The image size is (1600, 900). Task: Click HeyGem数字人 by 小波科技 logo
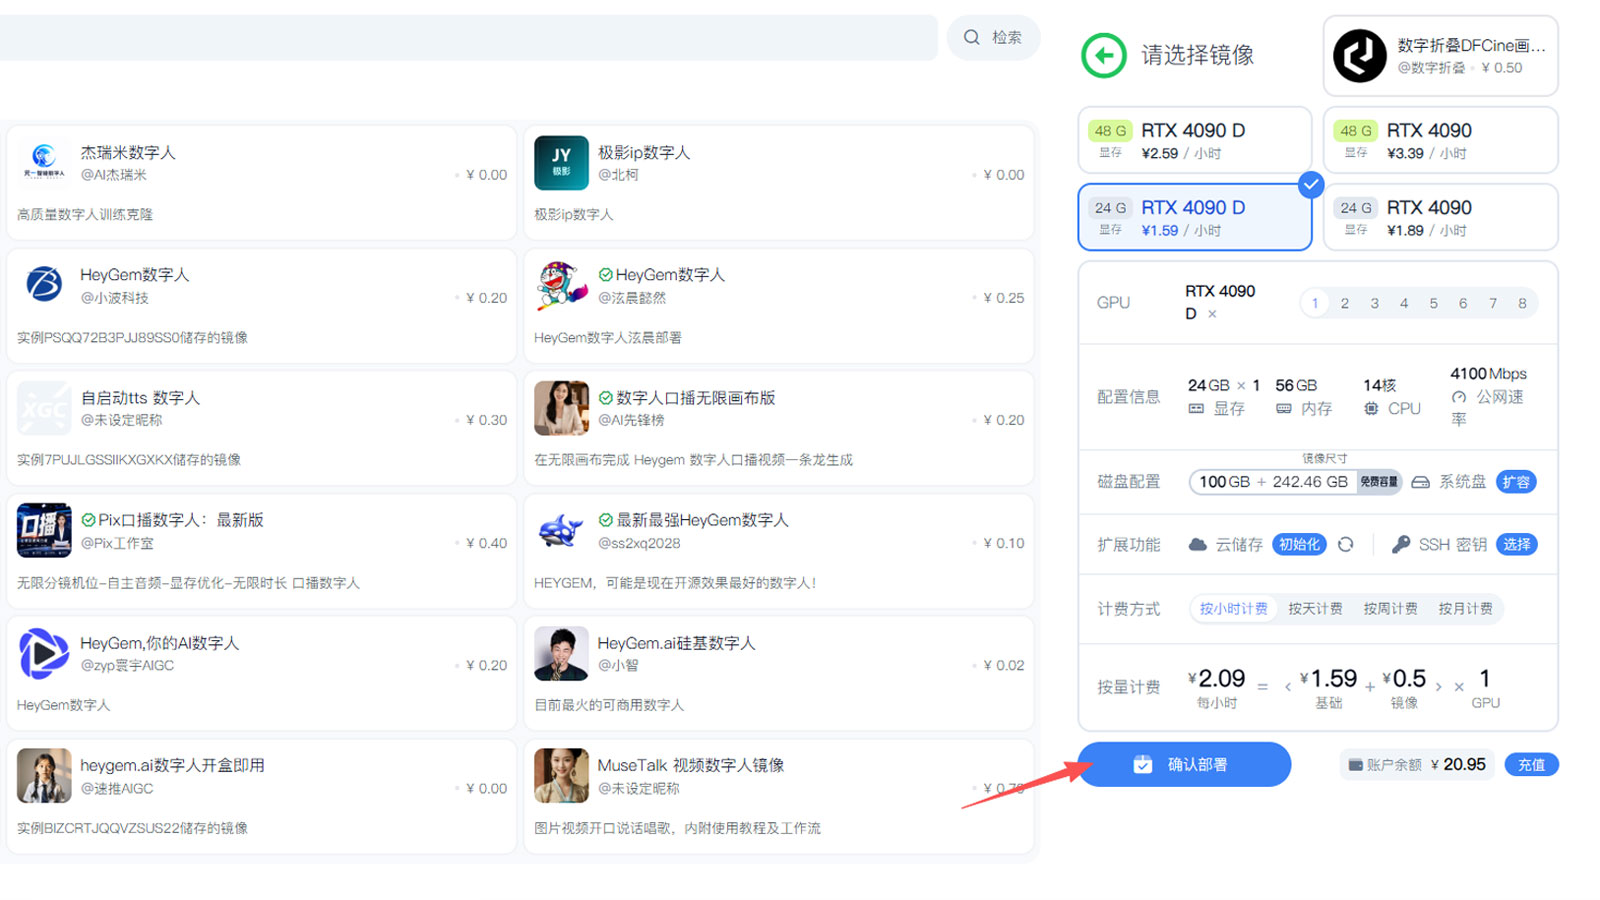43,284
